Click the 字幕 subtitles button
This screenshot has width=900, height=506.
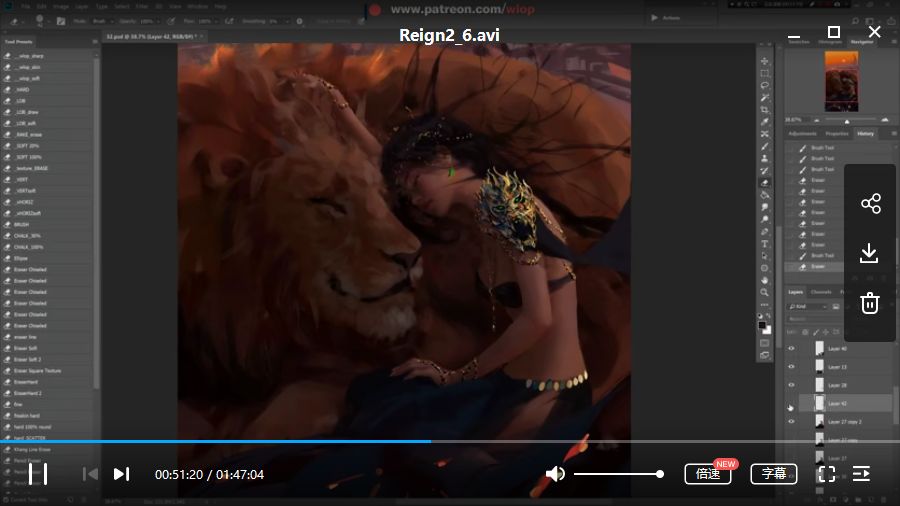tap(774, 474)
